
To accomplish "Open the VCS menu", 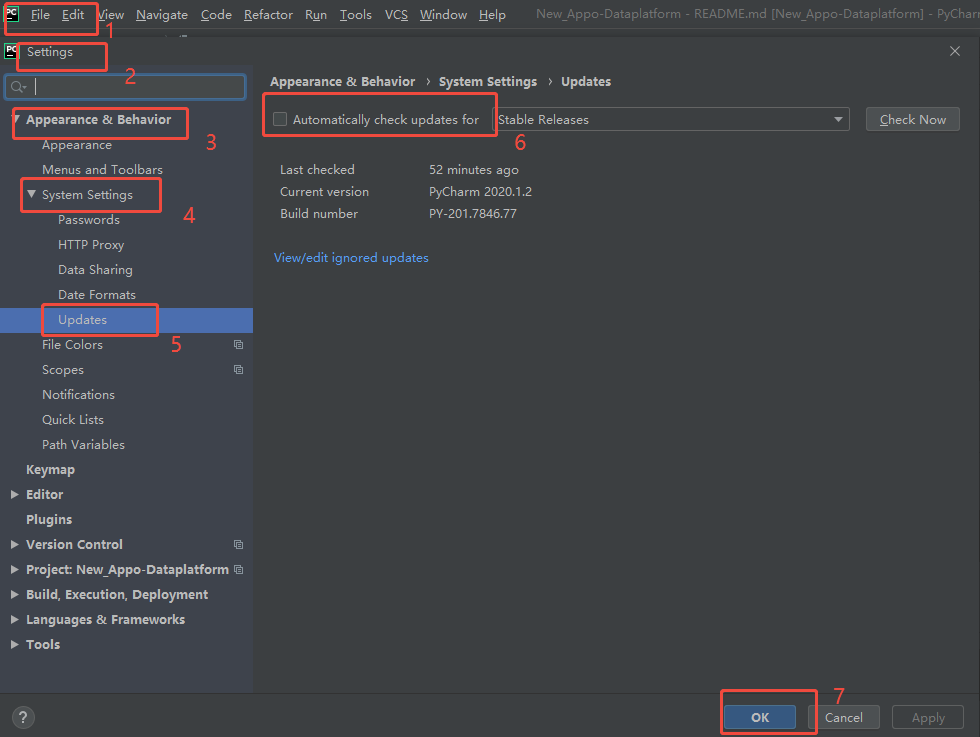I will coord(396,14).
